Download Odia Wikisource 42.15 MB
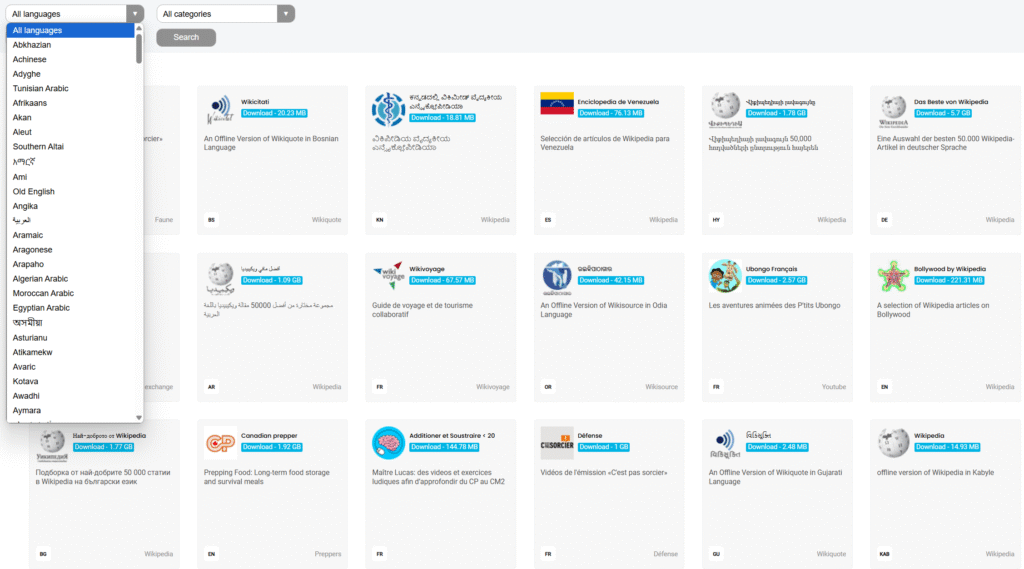Image resolution: width=1024 pixels, height=569 pixels. tap(611, 280)
